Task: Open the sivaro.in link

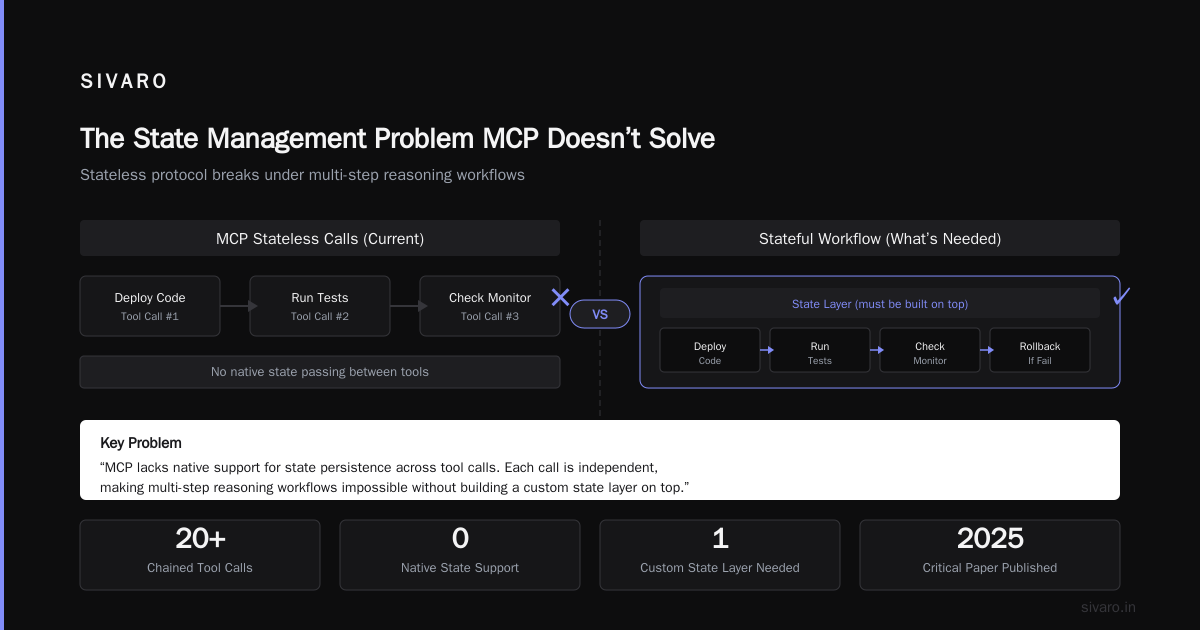Action: pos(1109,607)
